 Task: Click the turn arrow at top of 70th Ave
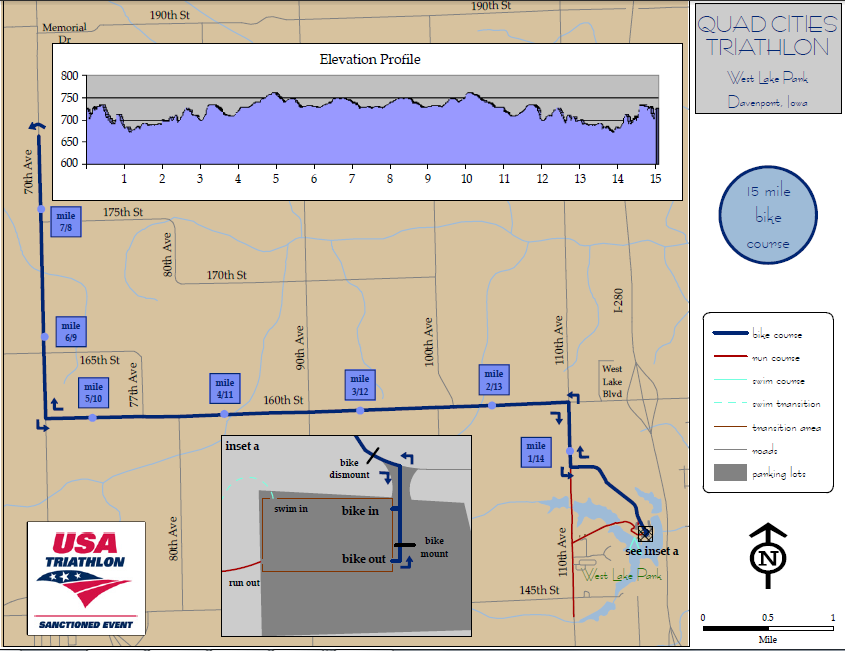37,124
